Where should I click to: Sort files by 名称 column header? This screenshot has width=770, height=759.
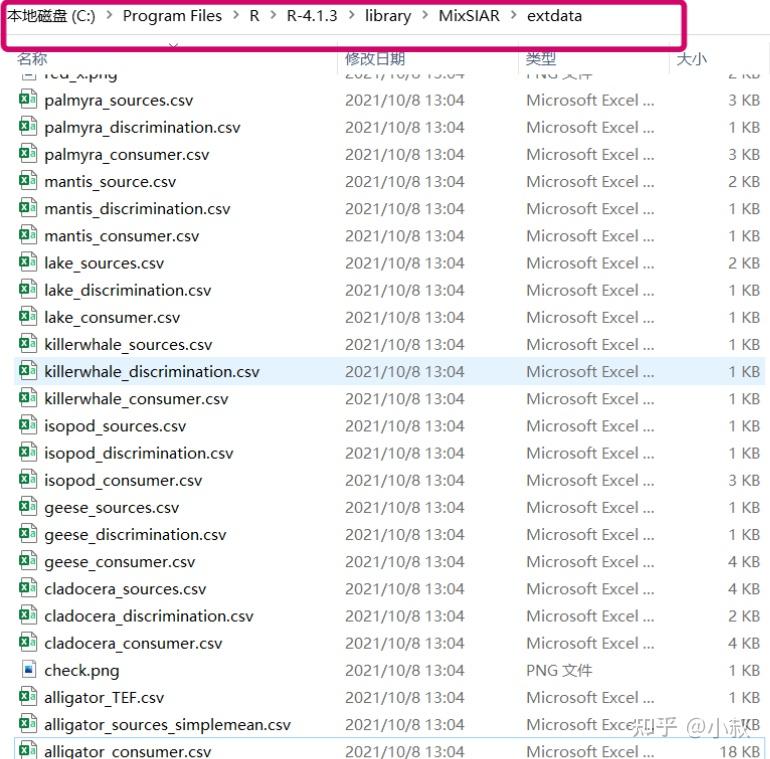(32, 59)
